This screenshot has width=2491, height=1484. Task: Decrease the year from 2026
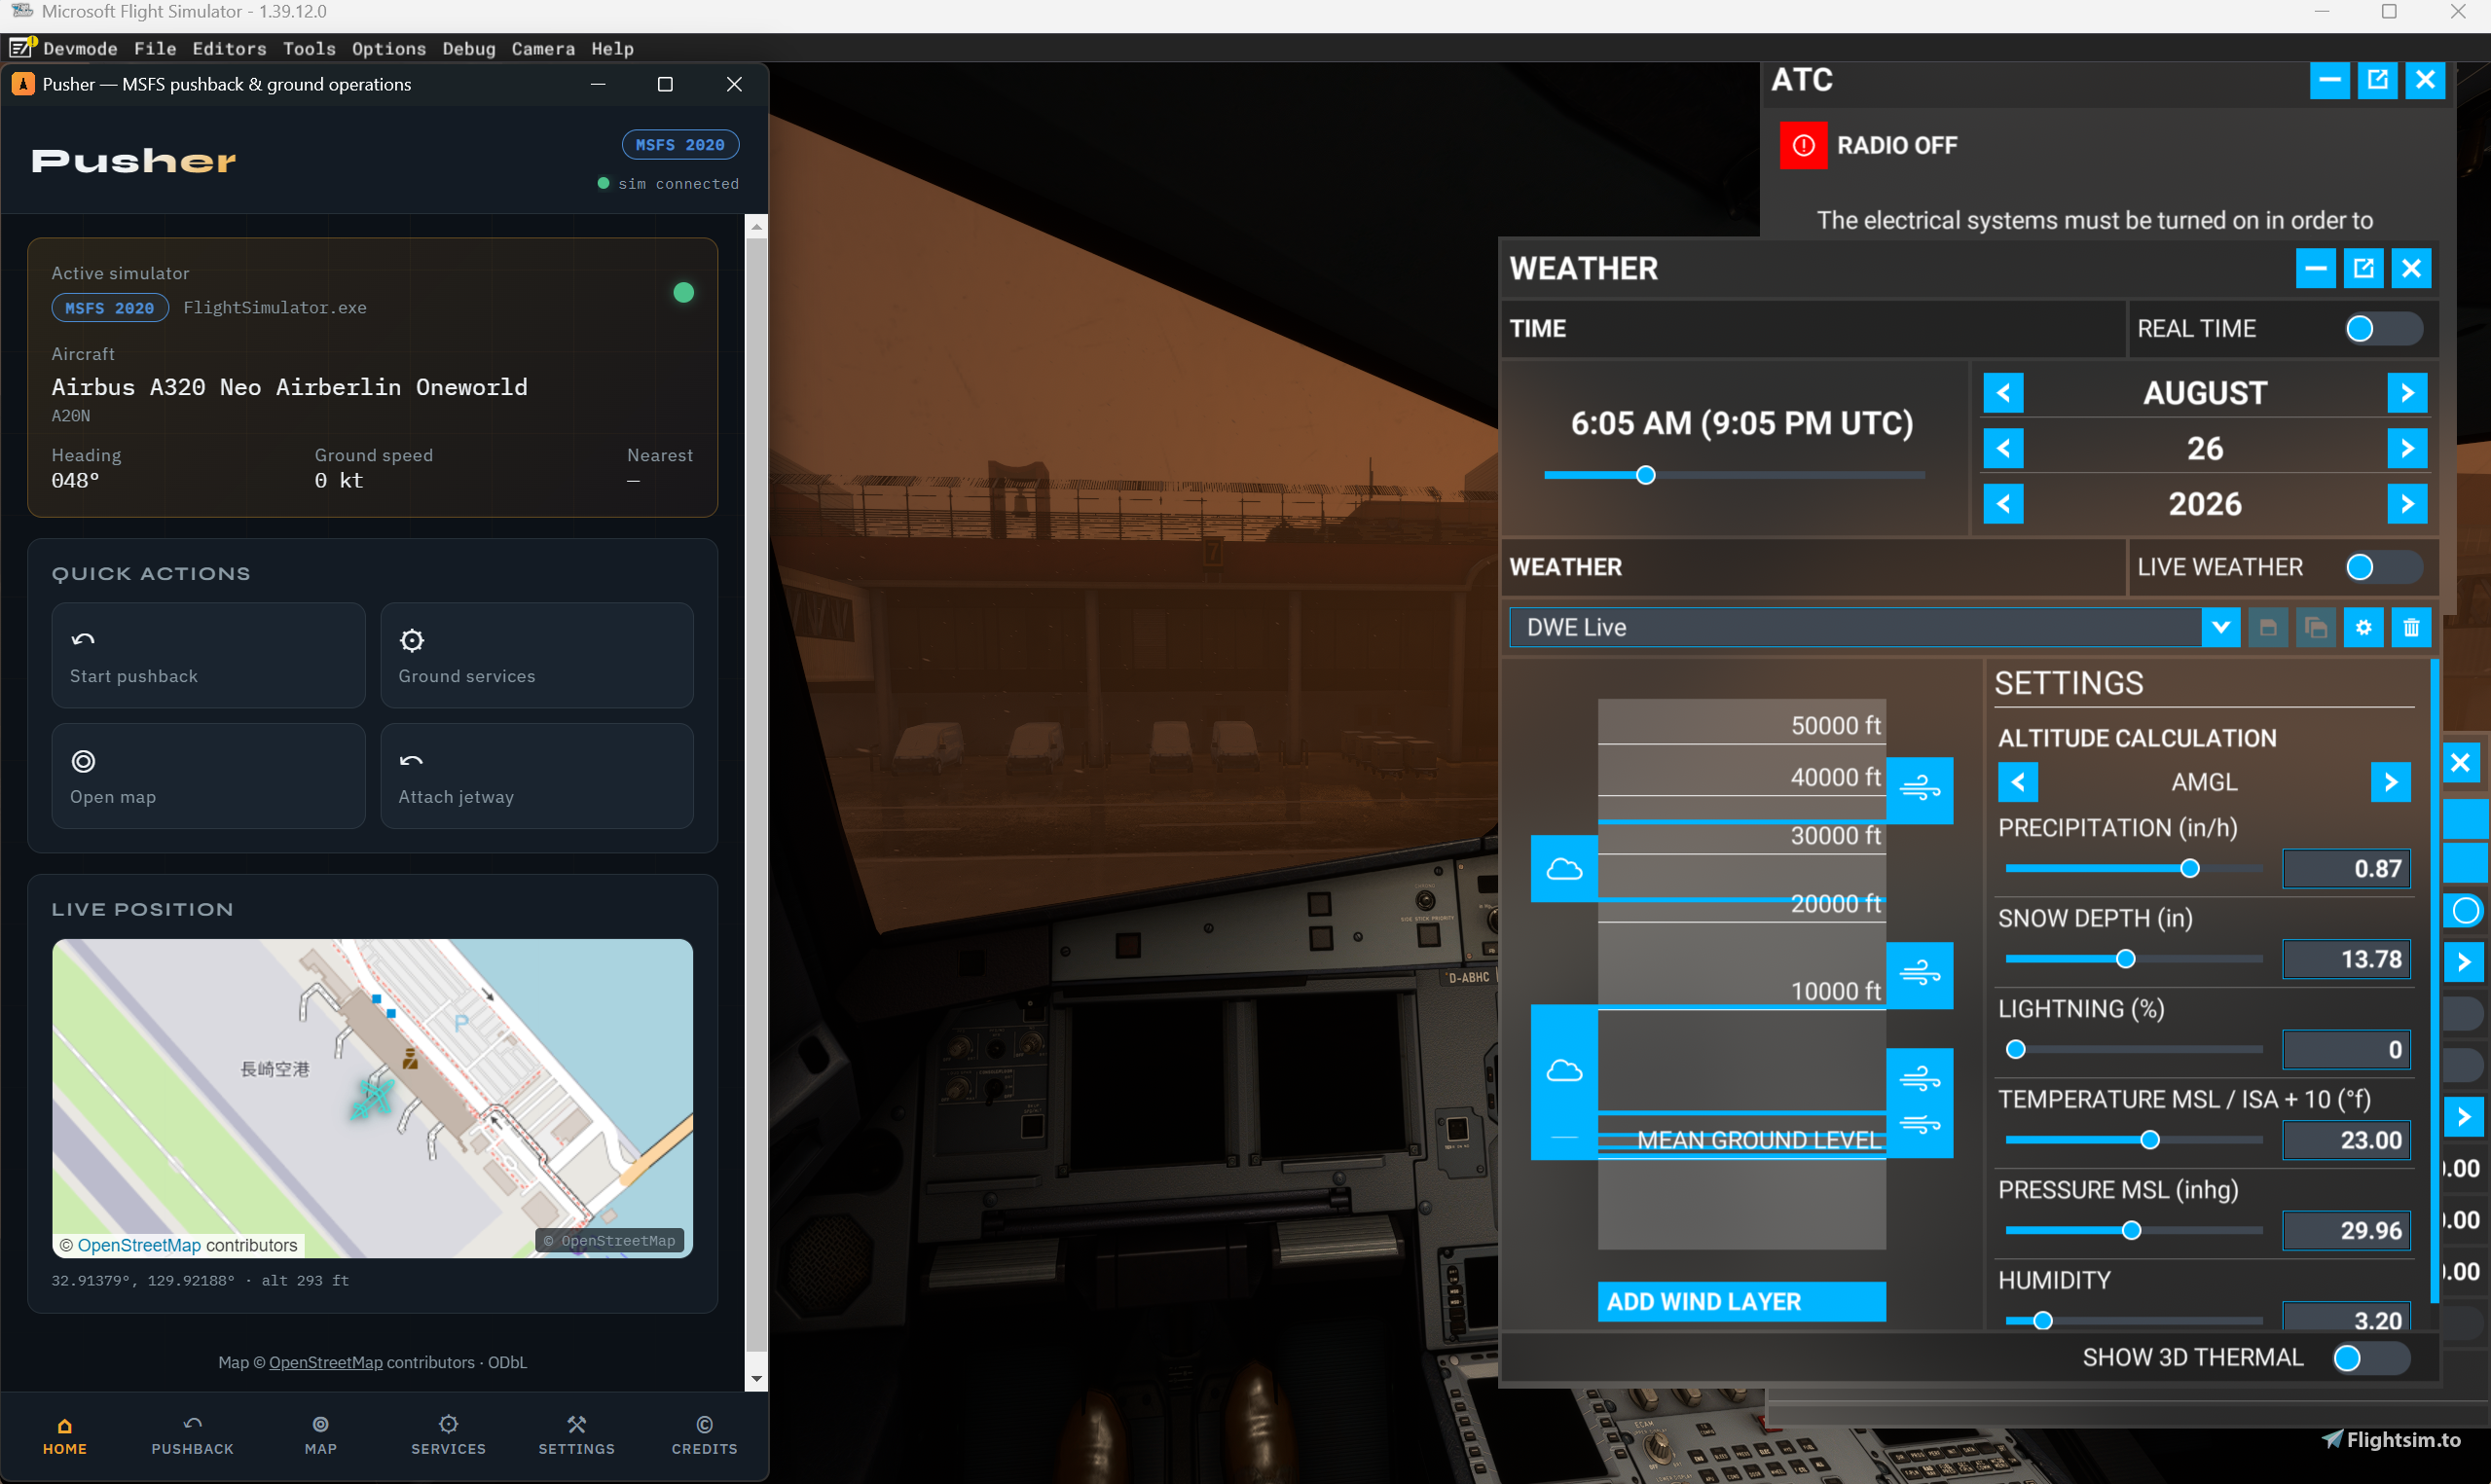pyautogui.click(x=2003, y=504)
